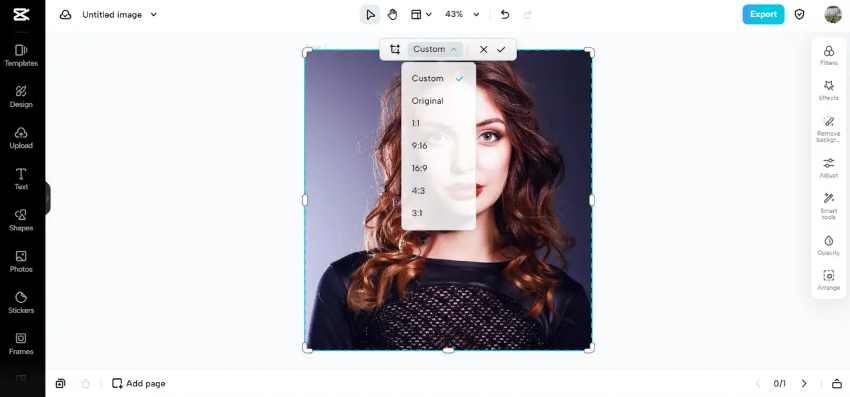Click the cloud save icon

pyautogui.click(x=66, y=15)
